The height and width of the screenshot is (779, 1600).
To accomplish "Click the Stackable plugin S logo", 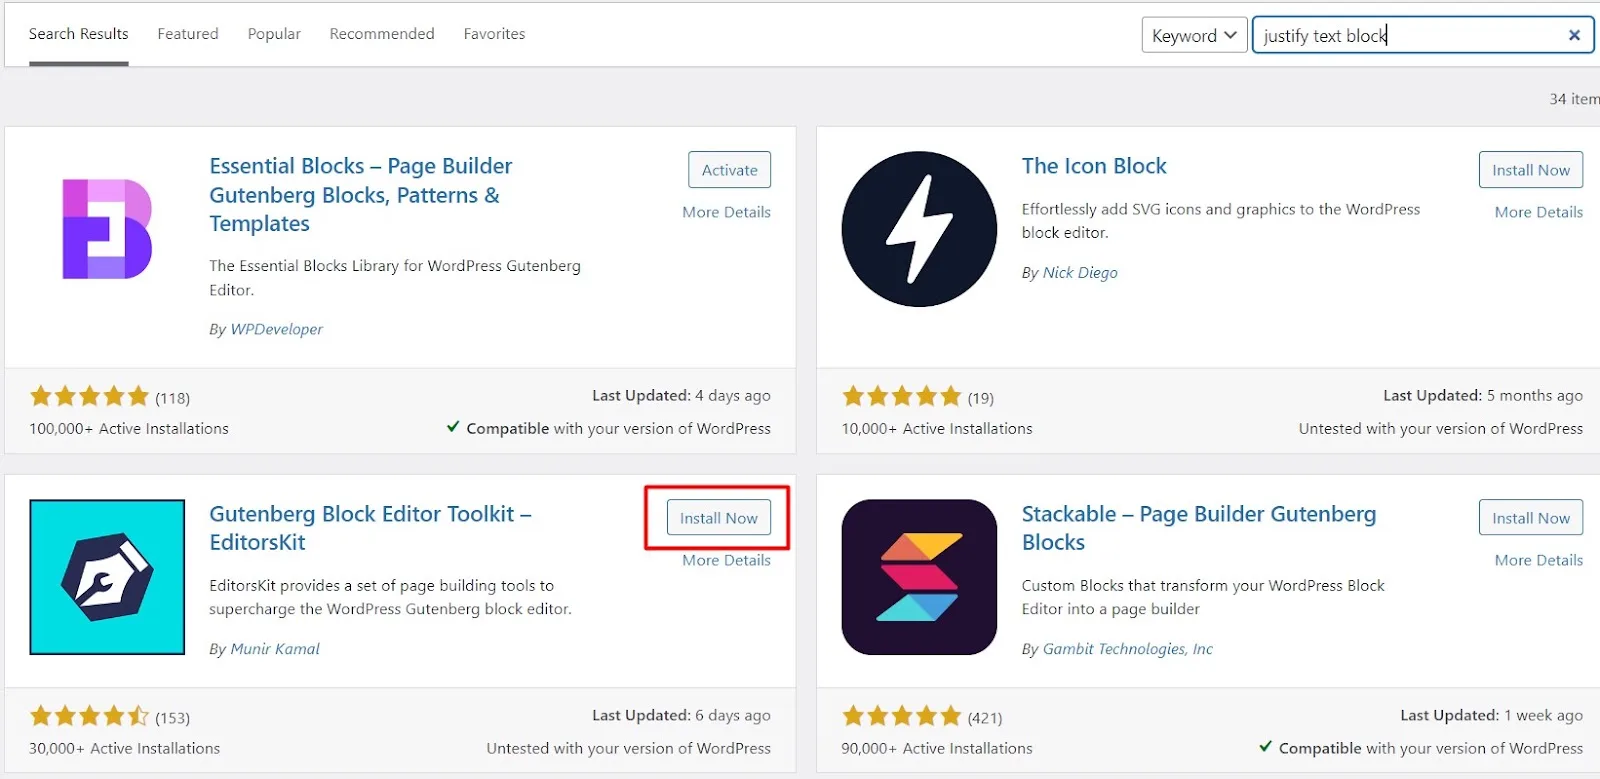I will [x=919, y=577].
